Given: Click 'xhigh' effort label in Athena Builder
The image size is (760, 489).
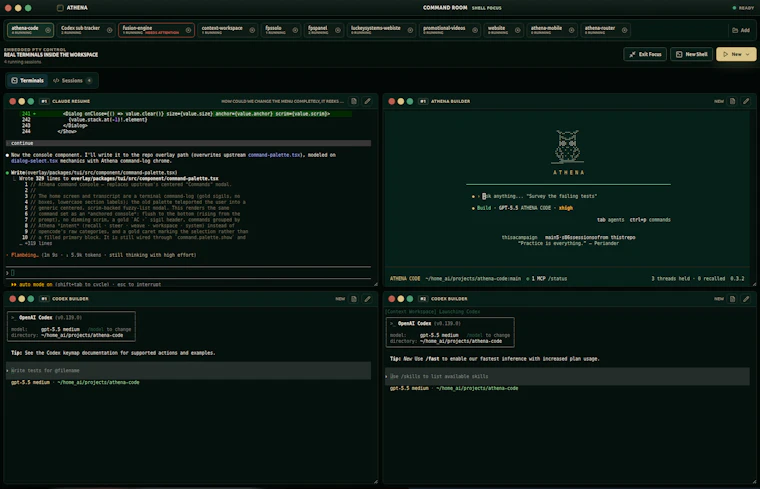Looking at the screenshot, I should (x=566, y=208).
